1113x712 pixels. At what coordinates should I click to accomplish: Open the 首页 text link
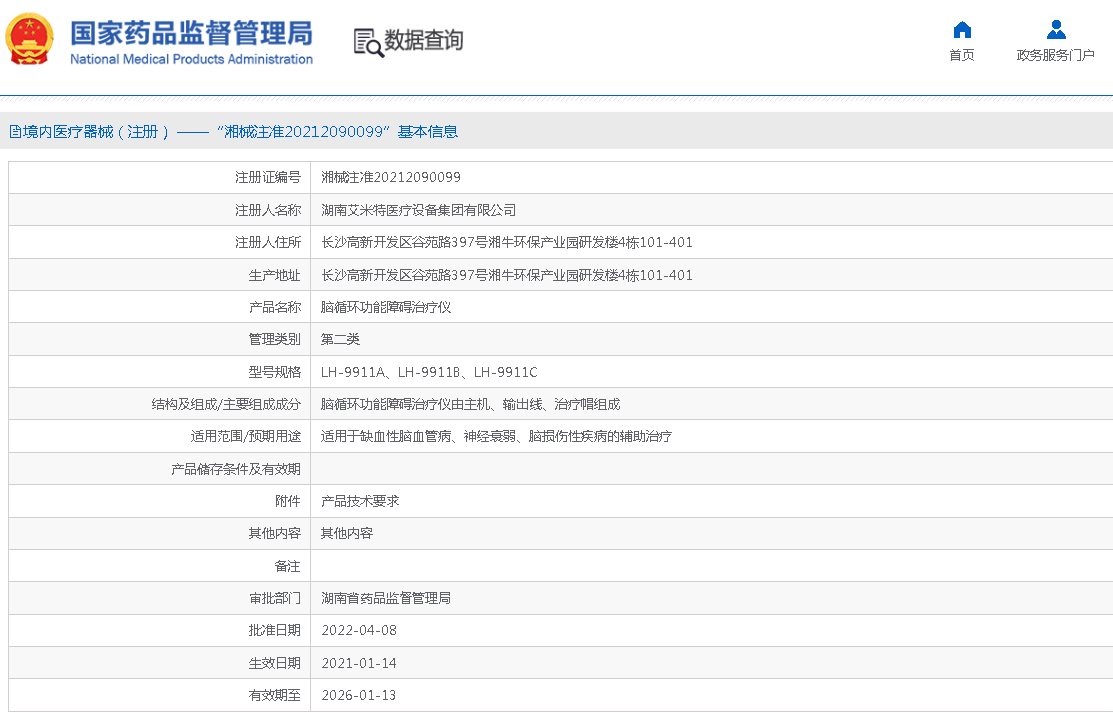(962, 55)
